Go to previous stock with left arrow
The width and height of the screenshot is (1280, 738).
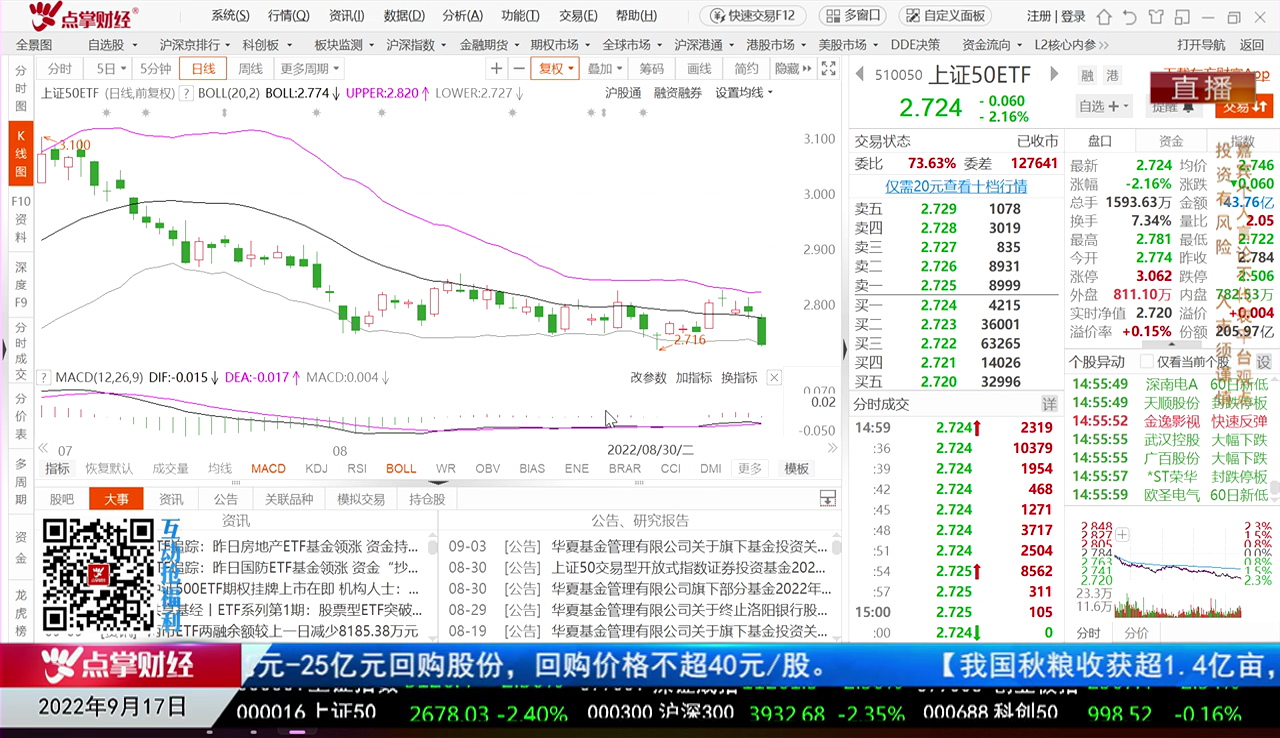click(858, 74)
